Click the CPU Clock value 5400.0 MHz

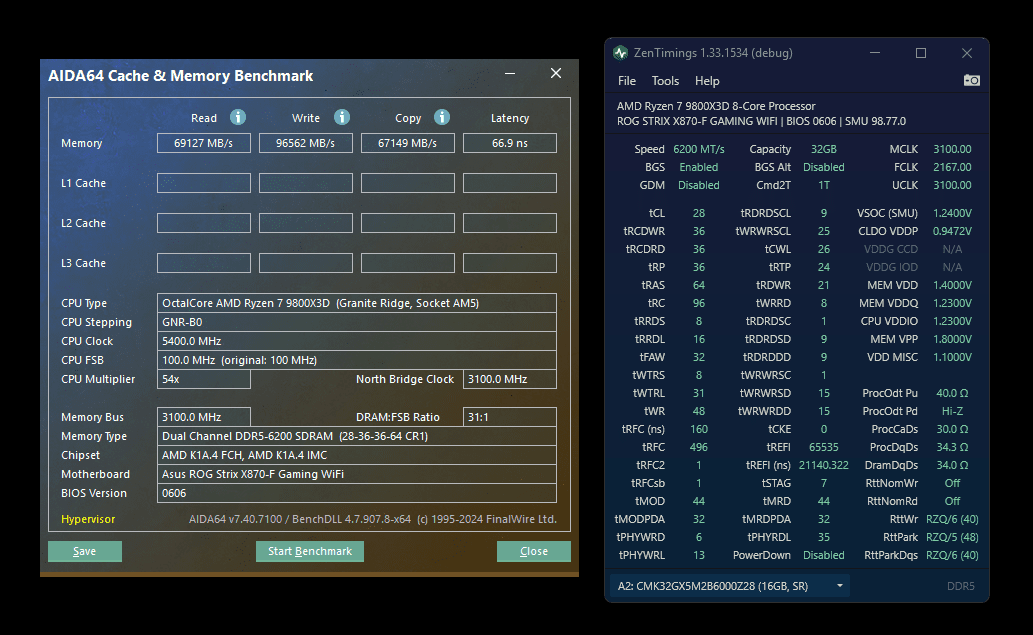(356, 341)
